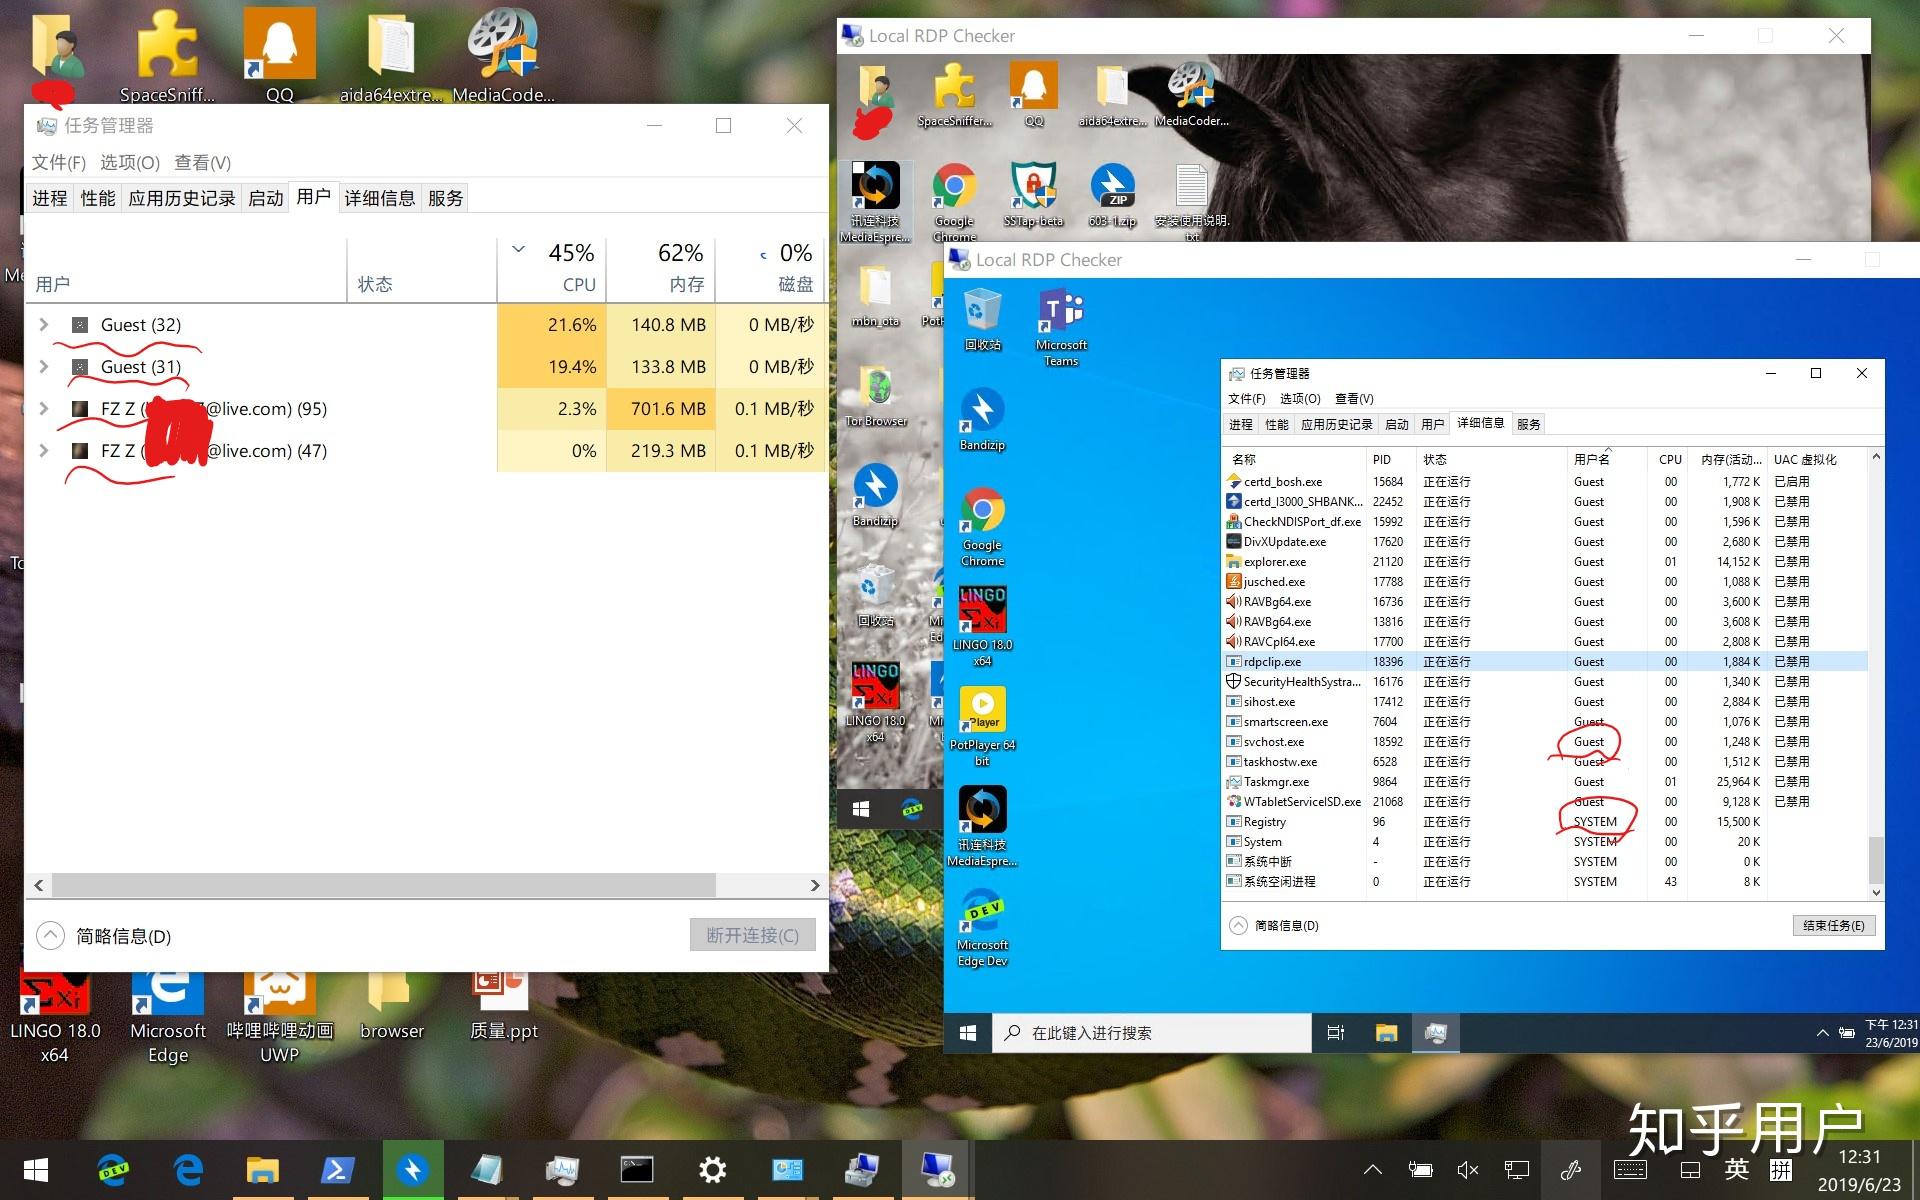
Task: Launch Microsoft Teams in RDP window
Action: (1061, 327)
